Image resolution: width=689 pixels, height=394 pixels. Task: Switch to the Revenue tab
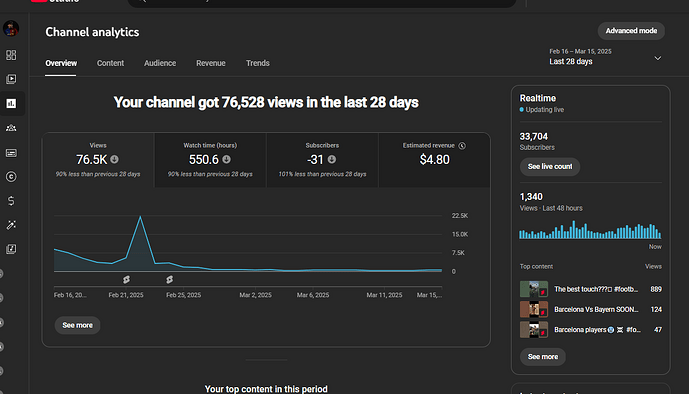[211, 63]
